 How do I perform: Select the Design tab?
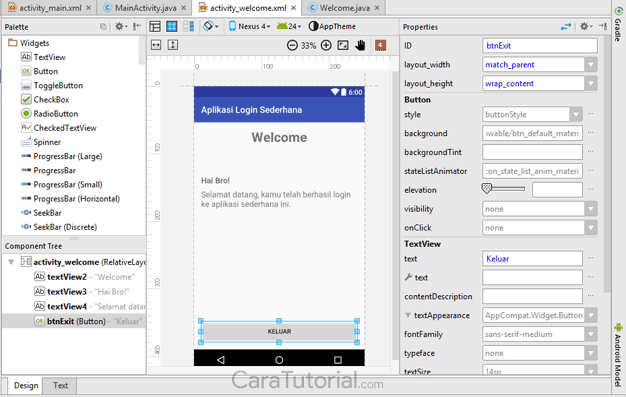(x=26, y=385)
